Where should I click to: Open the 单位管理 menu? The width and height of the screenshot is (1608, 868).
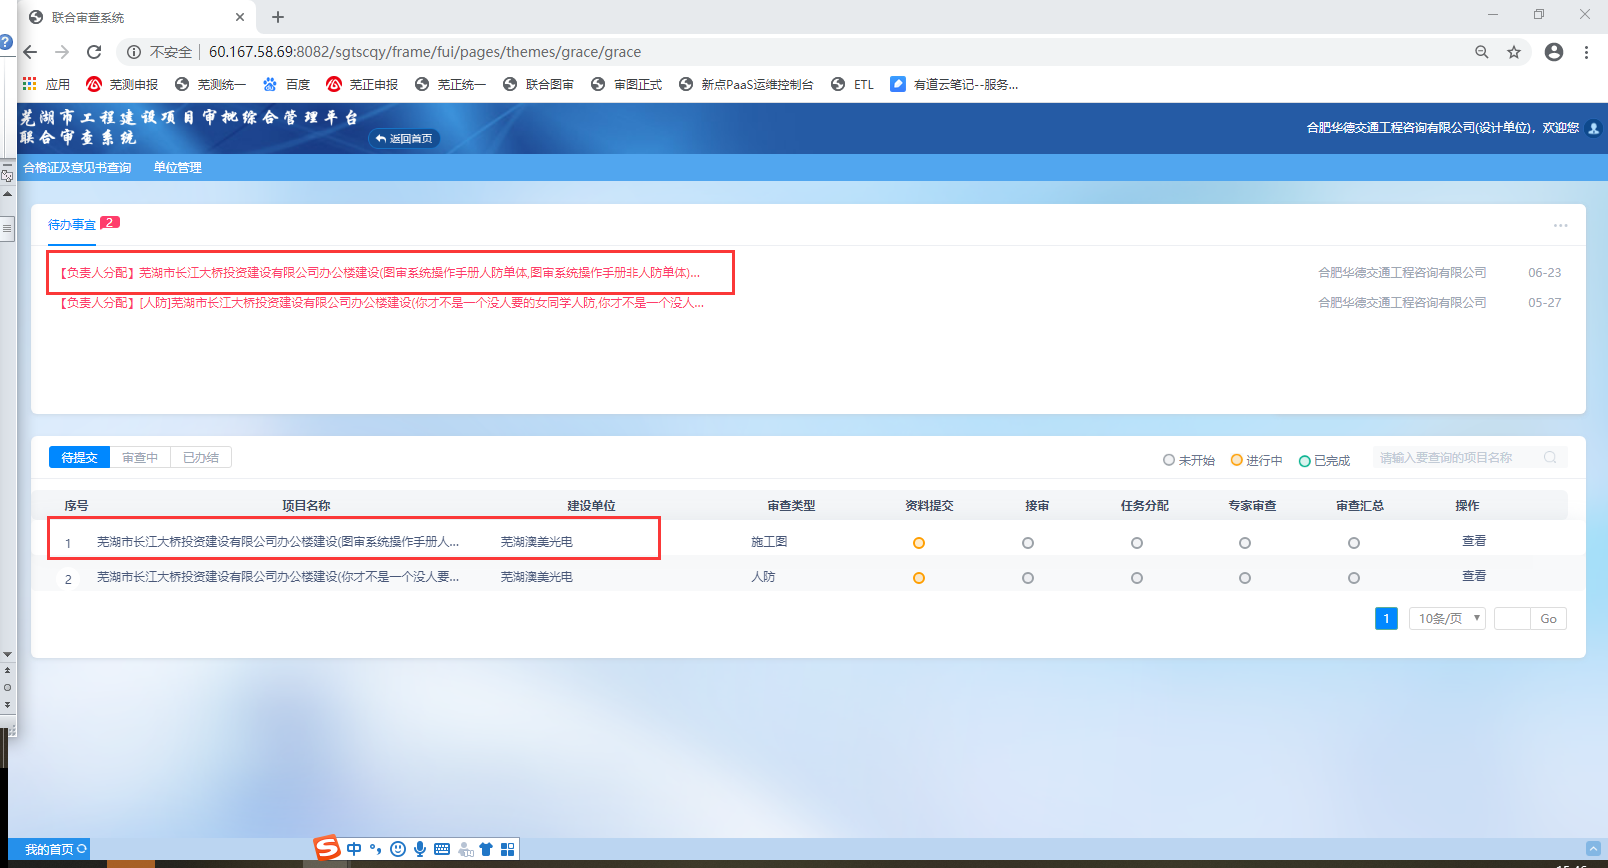(x=177, y=168)
